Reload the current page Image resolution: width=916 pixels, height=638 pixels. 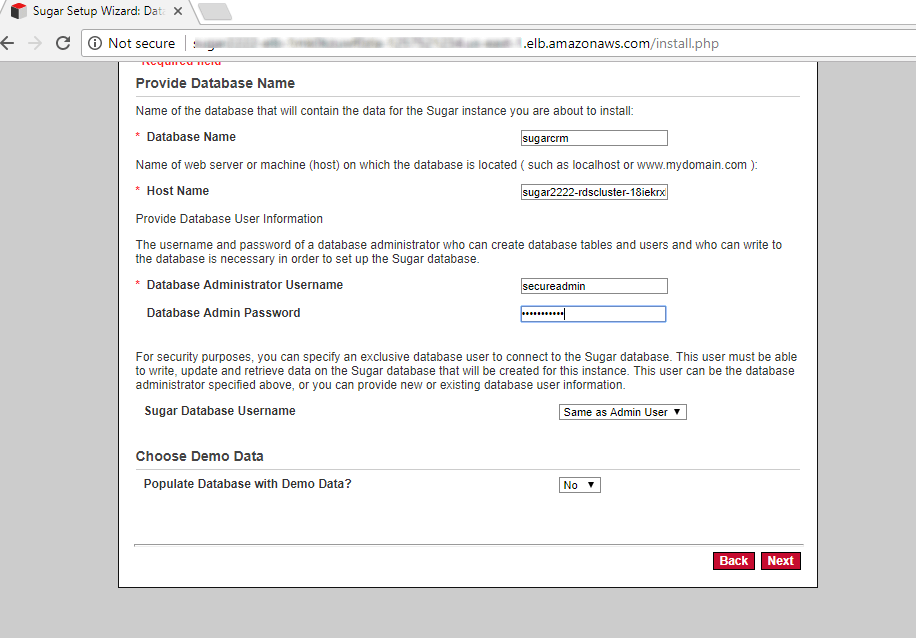pyautogui.click(x=63, y=43)
